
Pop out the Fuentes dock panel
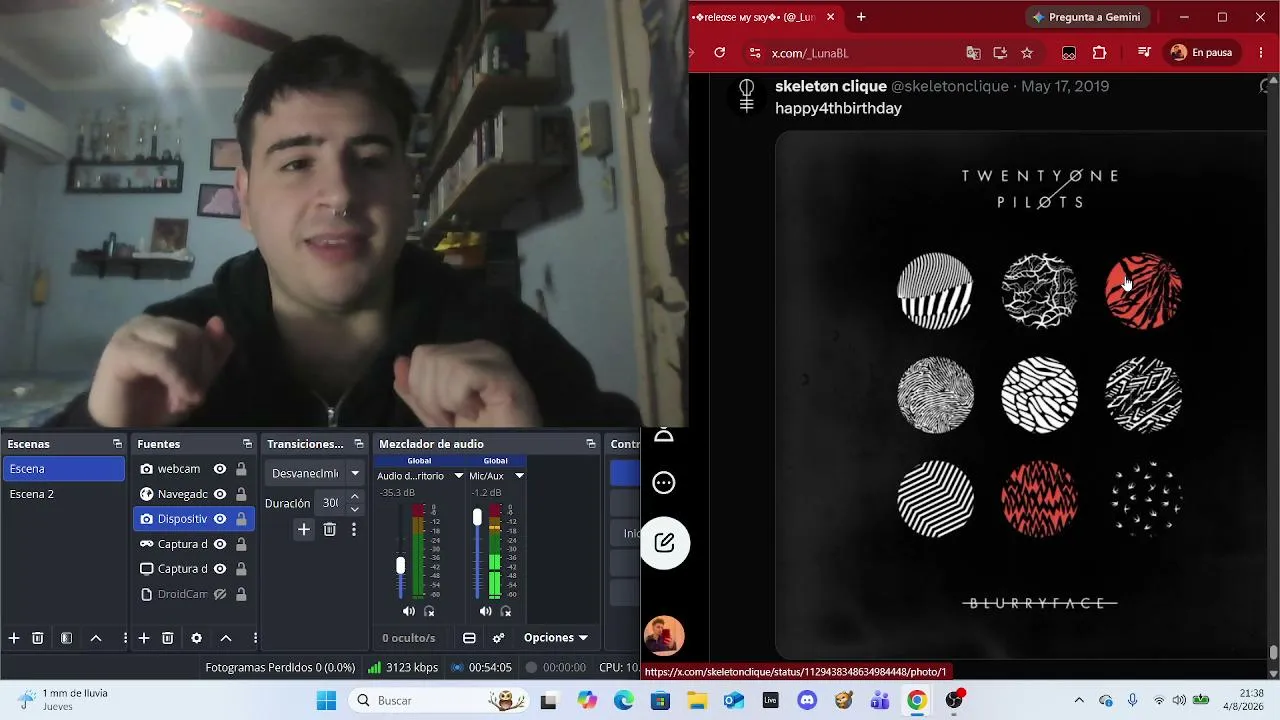click(247, 444)
